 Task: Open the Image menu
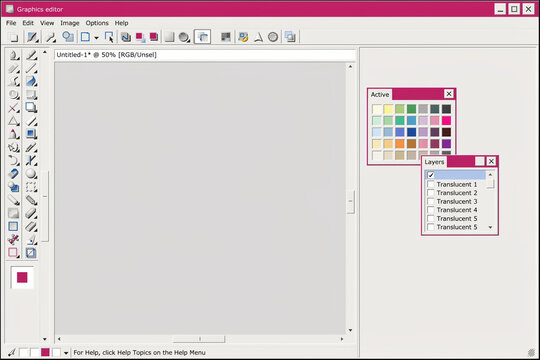pyautogui.click(x=70, y=23)
